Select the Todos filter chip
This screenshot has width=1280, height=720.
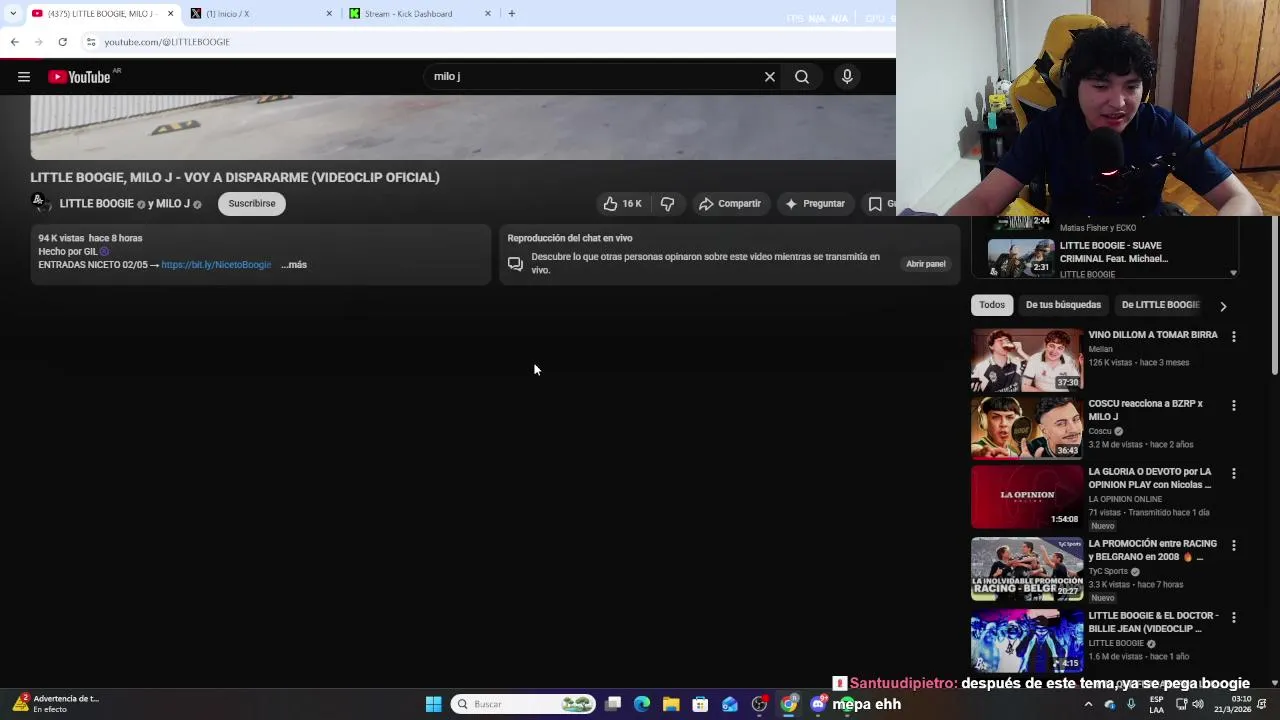(992, 305)
